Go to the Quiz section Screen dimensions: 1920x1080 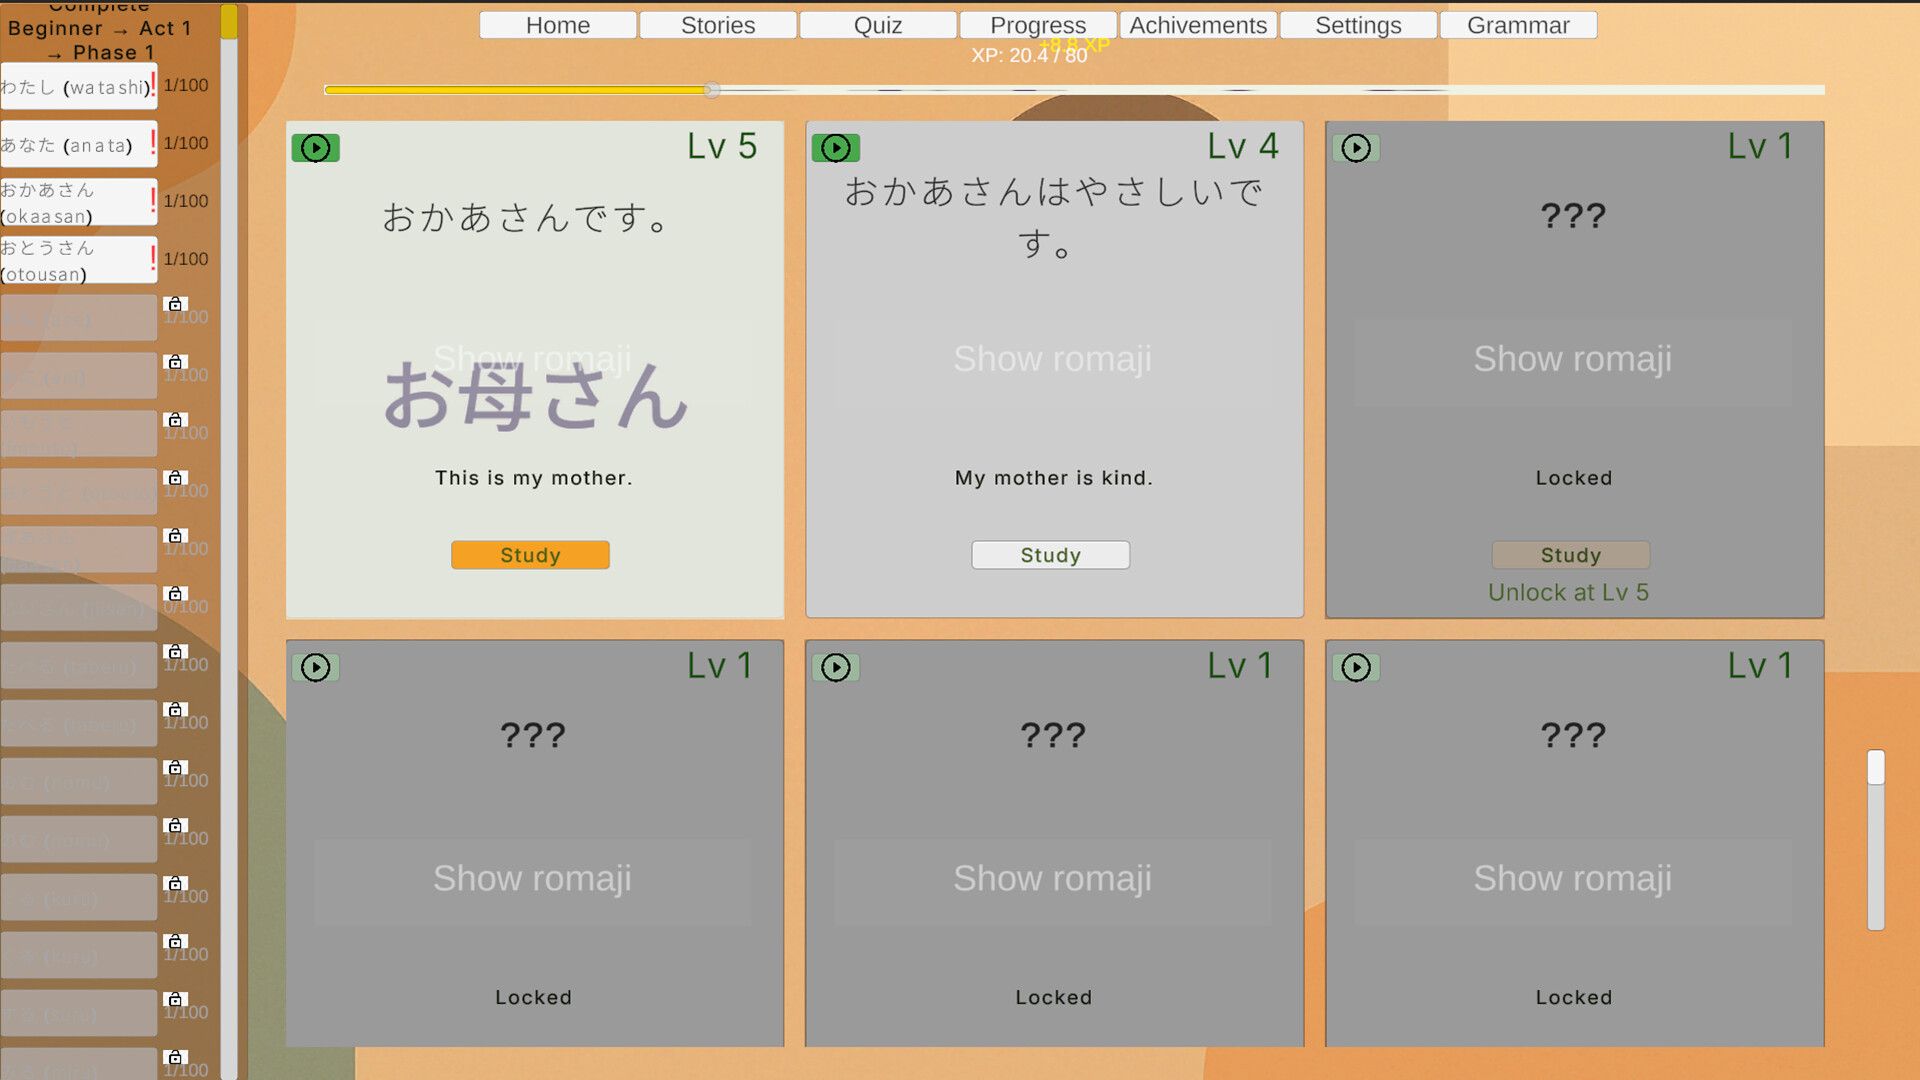[x=878, y=25]
